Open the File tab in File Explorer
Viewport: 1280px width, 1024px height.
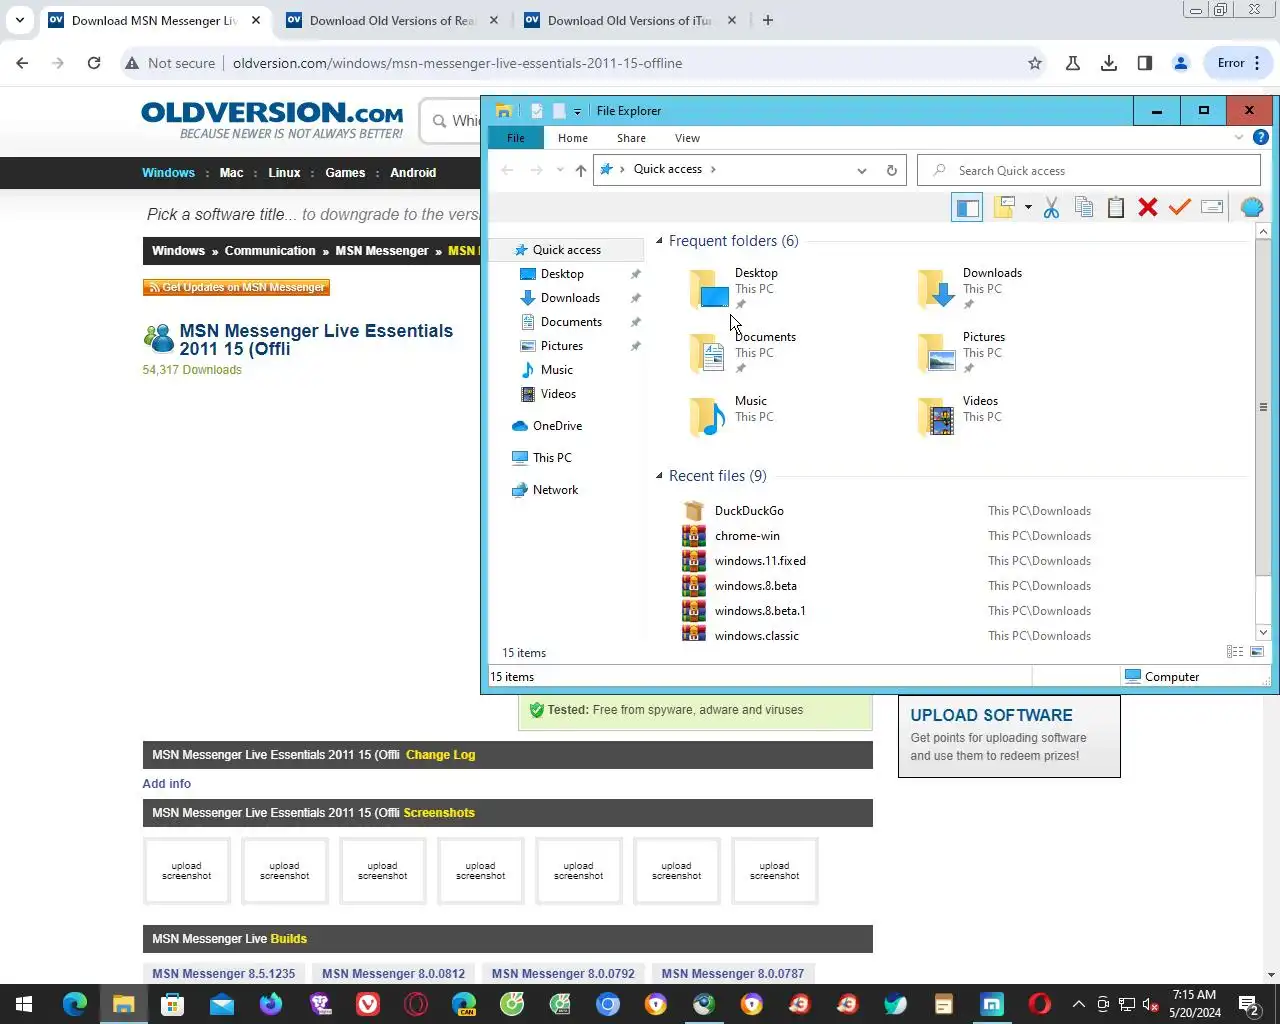pos(516,138)
